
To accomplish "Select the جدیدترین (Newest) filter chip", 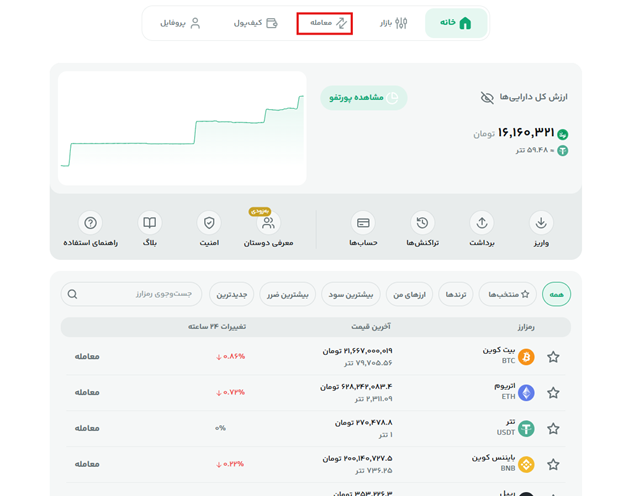I will pos(232,294).
